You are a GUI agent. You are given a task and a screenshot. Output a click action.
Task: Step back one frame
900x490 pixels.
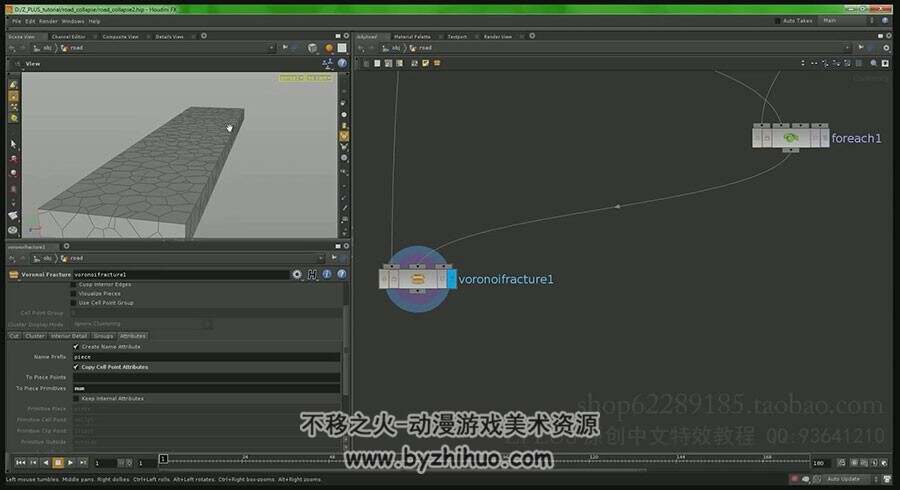pyautogui.click(x=33, y=462)
